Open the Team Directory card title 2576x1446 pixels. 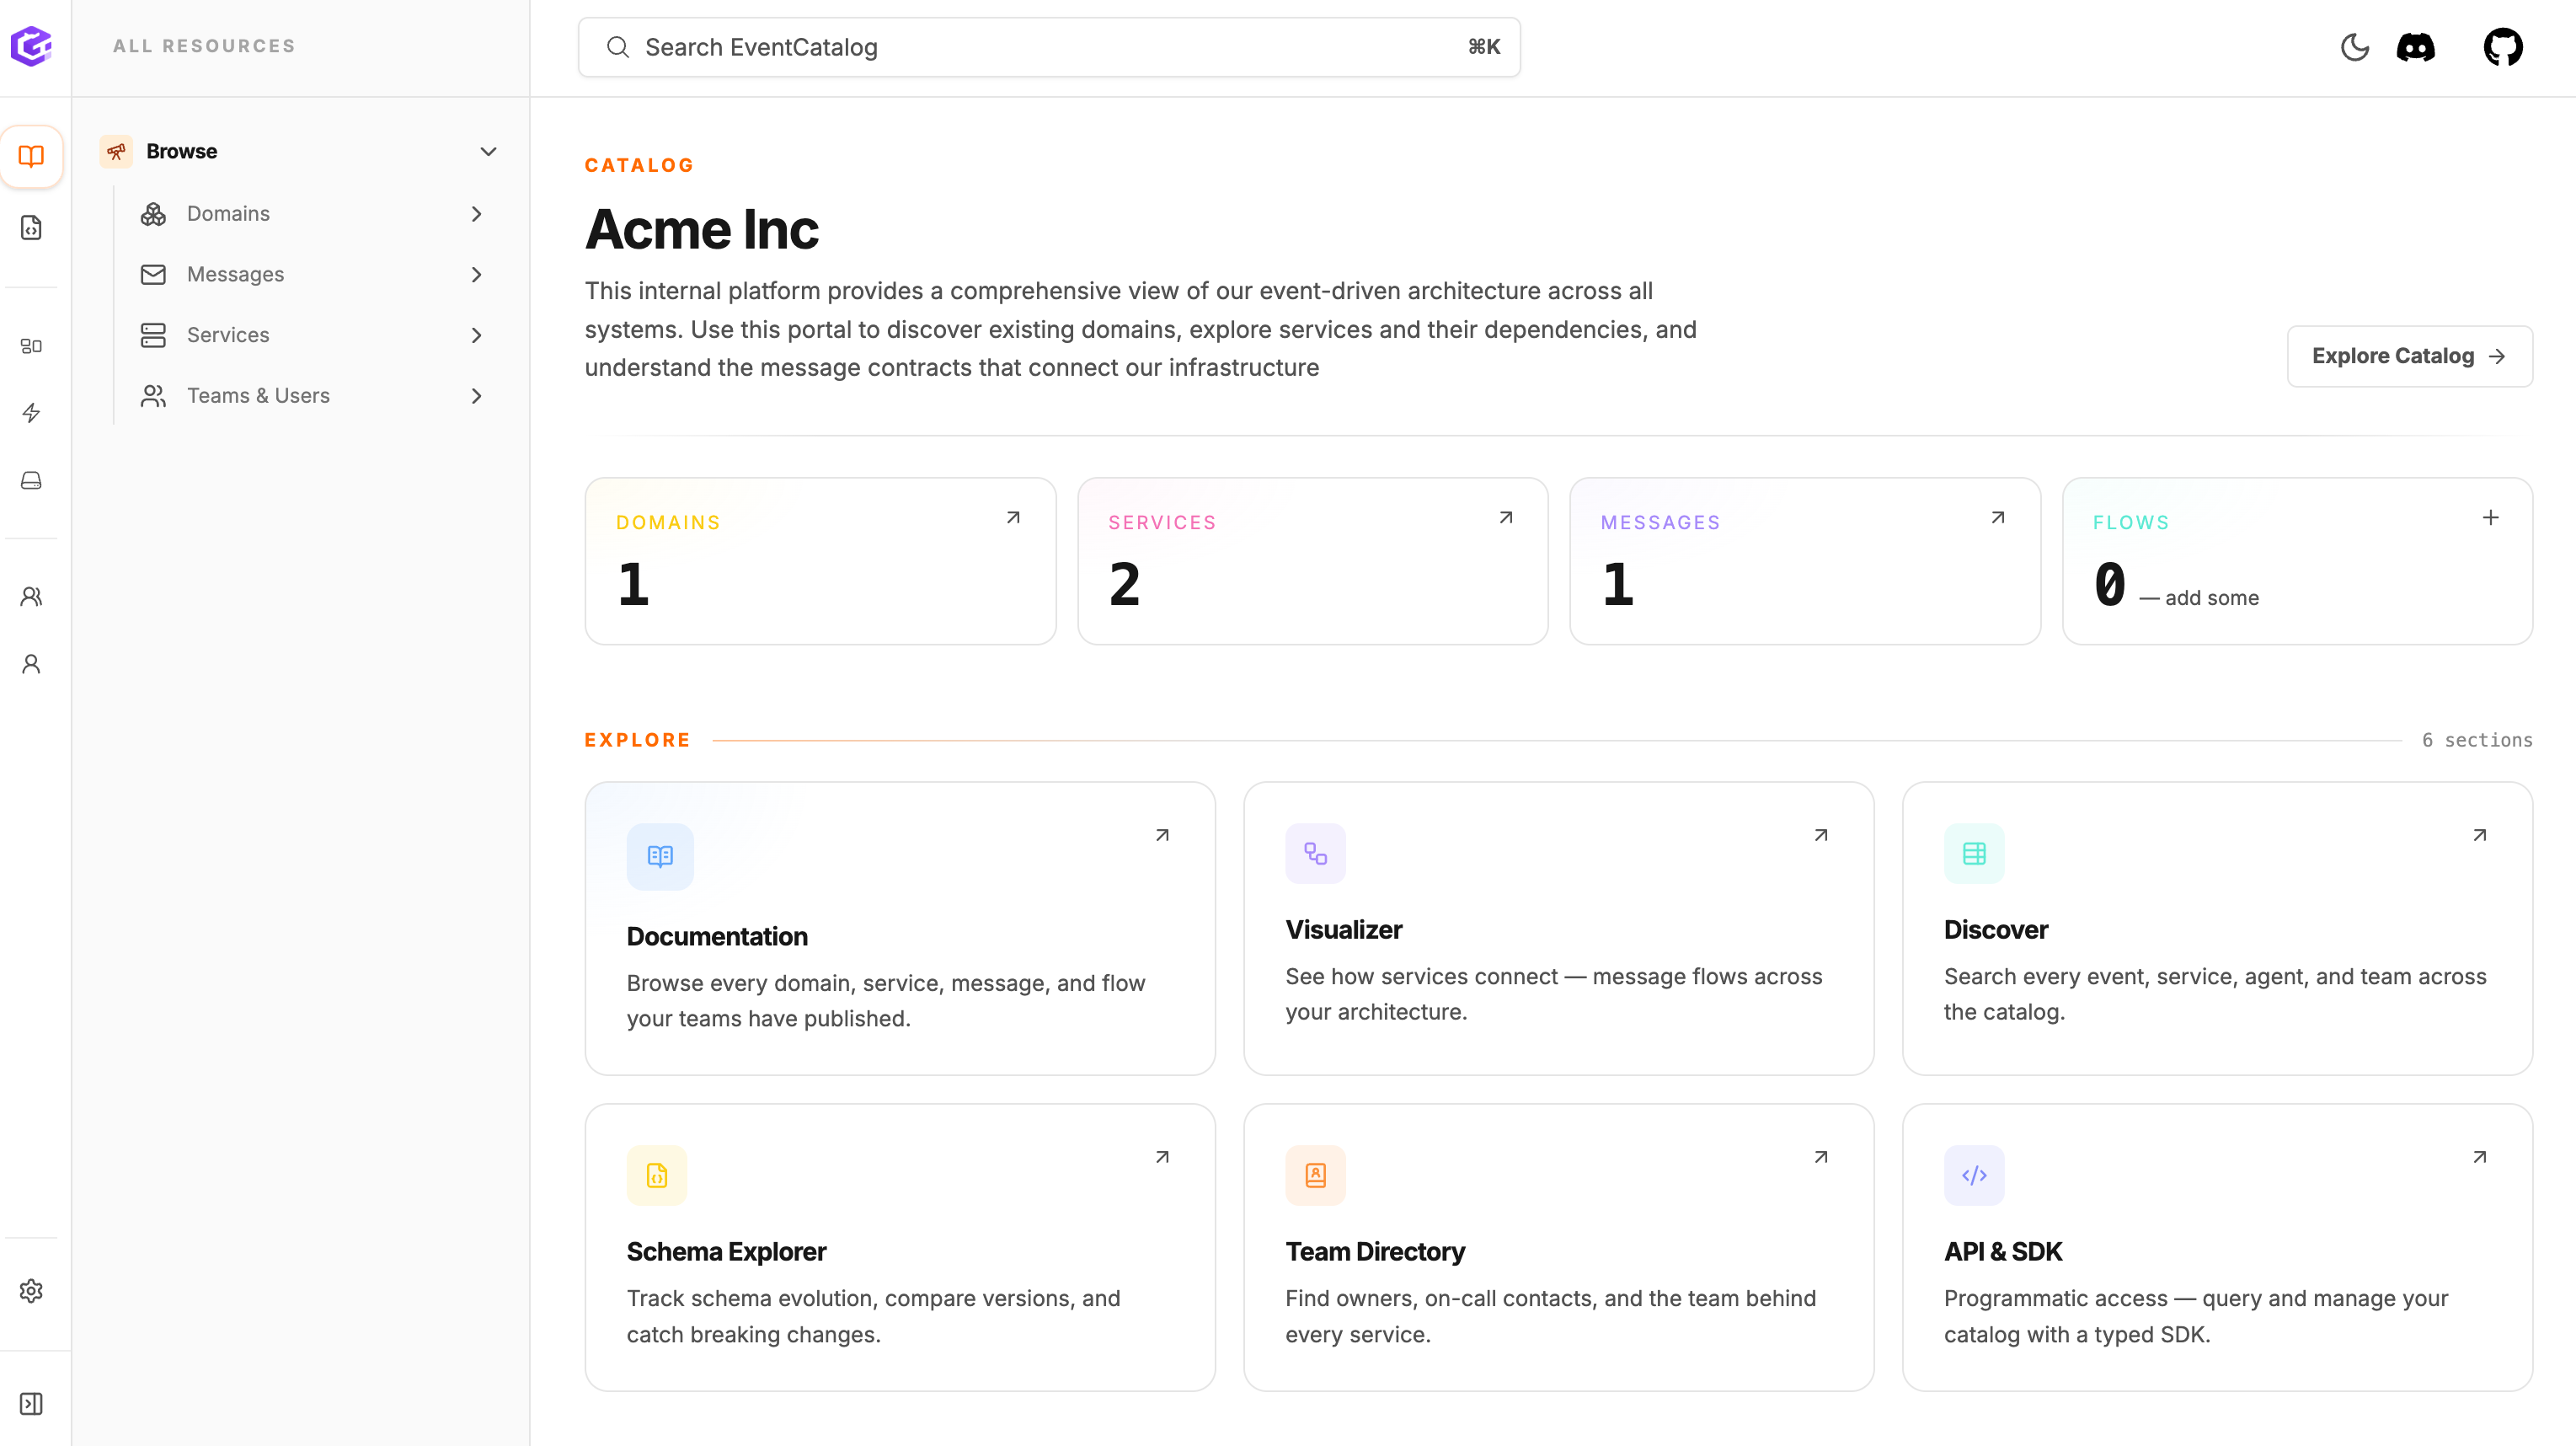[x=1375, y=1252]
